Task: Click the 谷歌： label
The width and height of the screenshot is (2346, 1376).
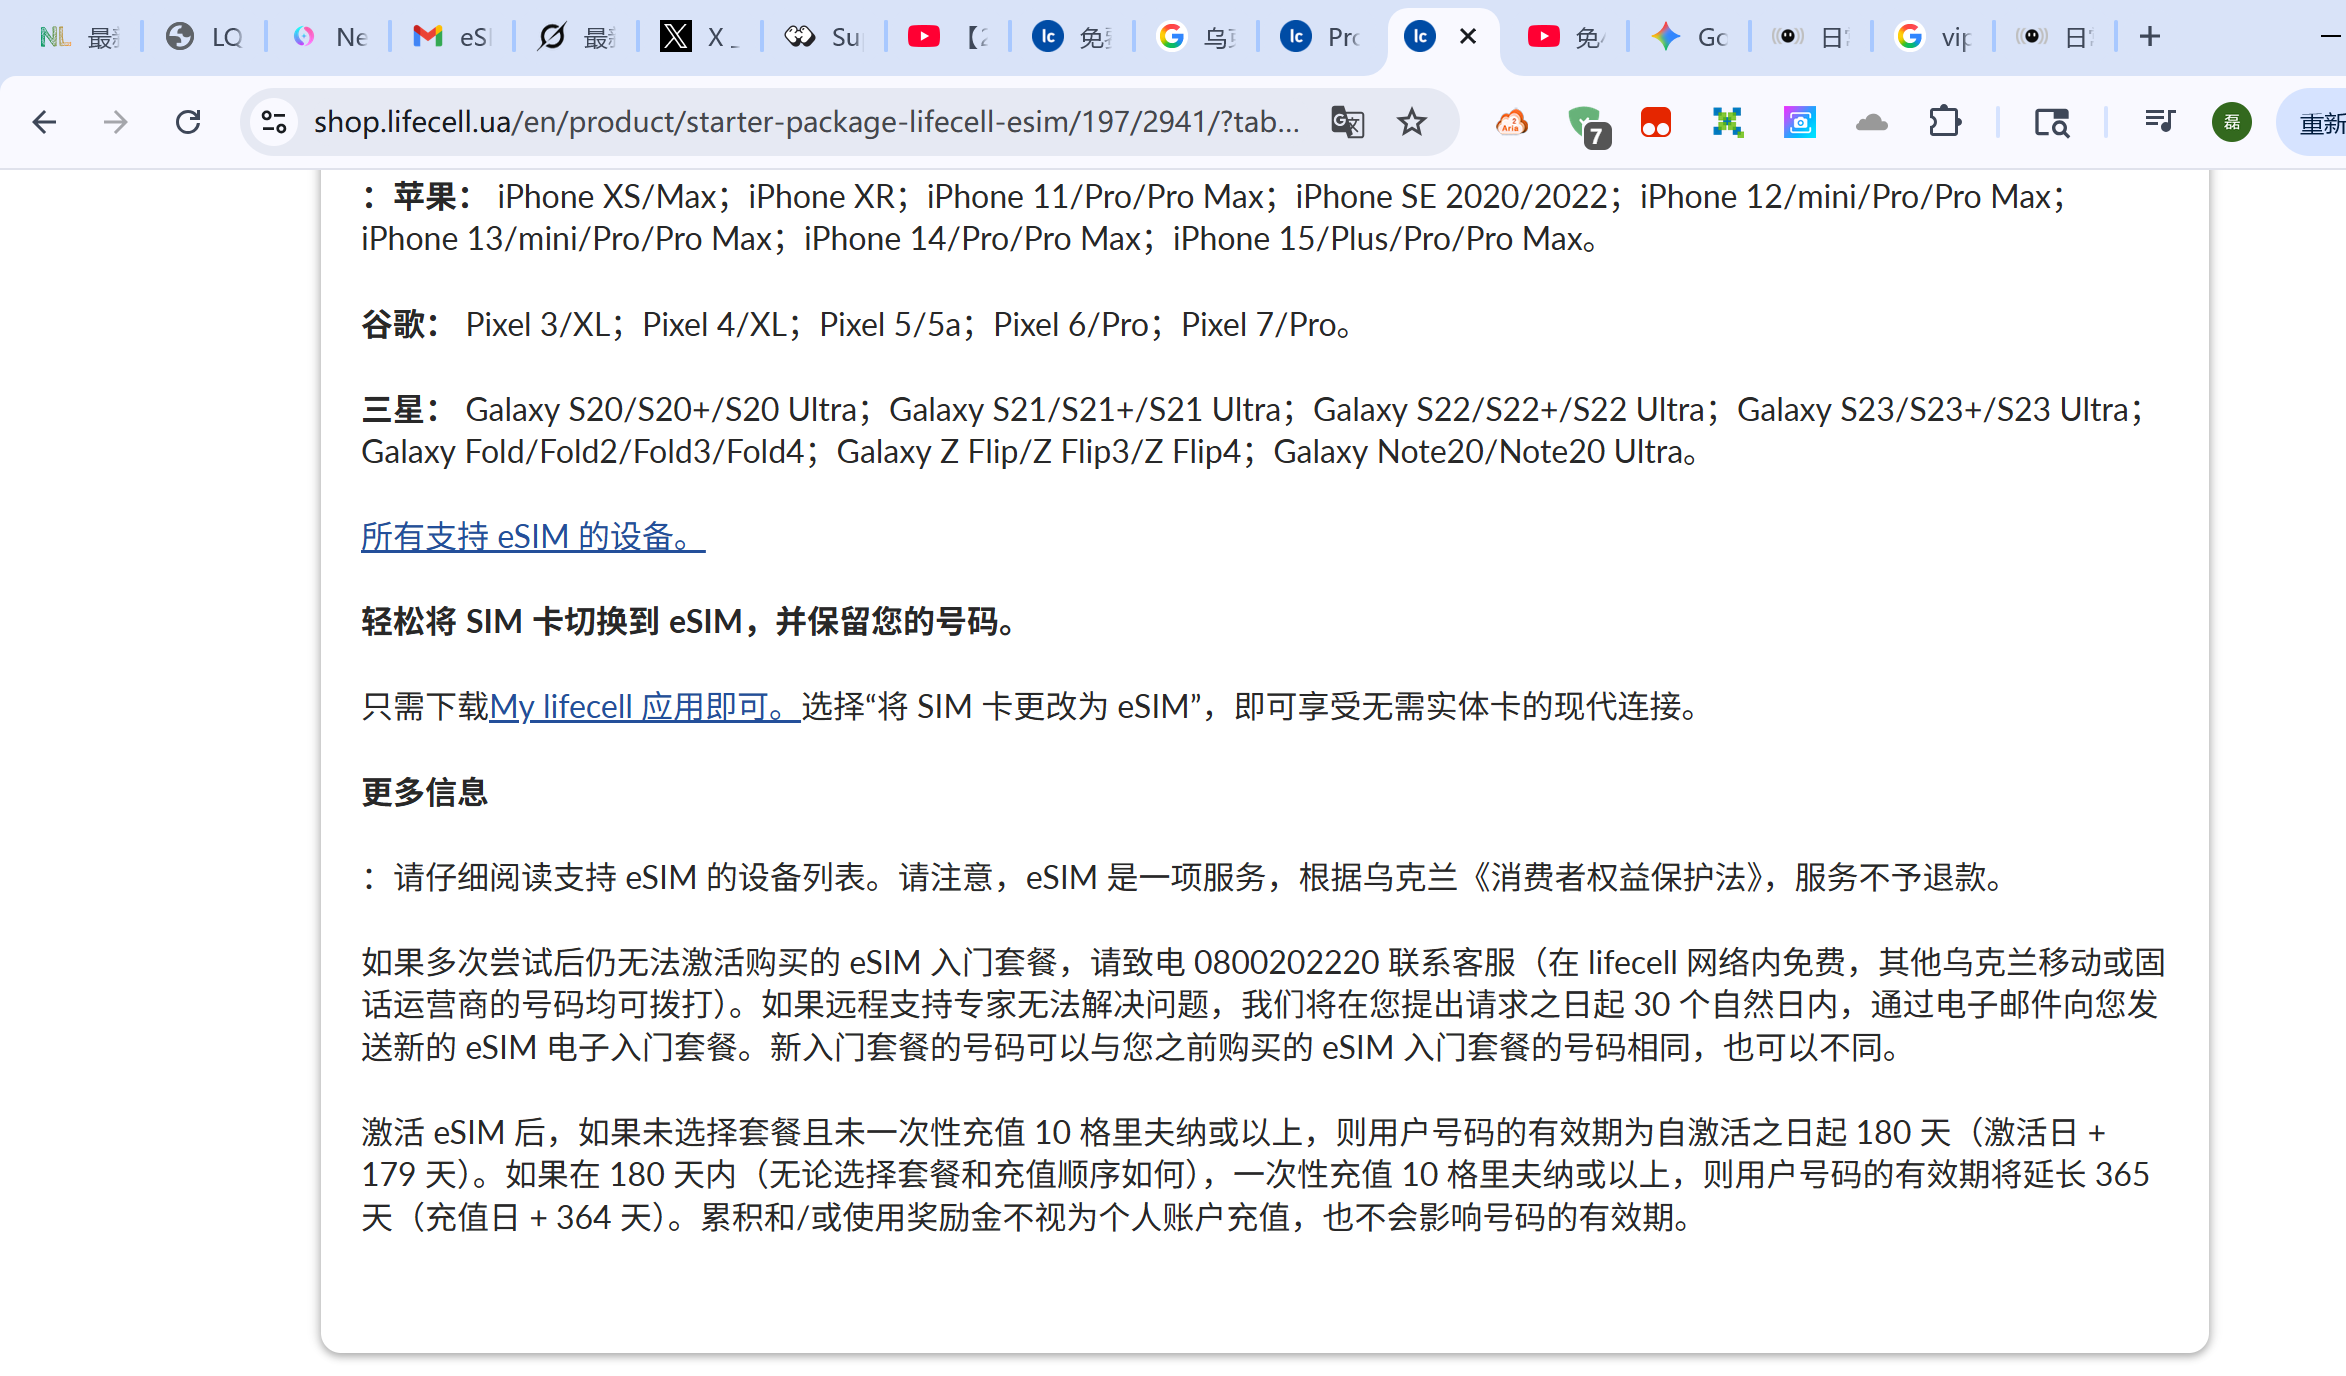Action: [x=401, y=325]
